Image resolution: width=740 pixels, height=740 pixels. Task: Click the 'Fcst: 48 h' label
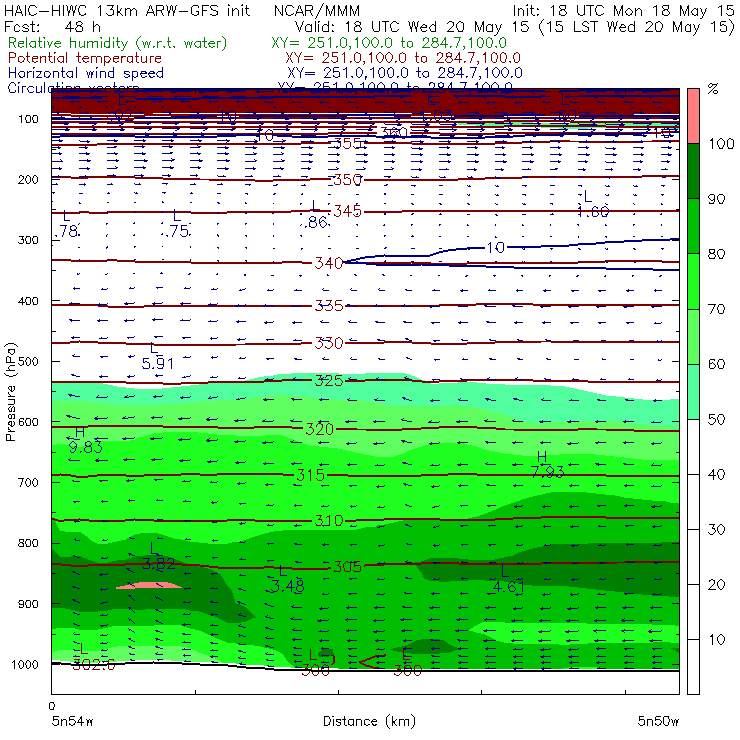pos(52,26)
